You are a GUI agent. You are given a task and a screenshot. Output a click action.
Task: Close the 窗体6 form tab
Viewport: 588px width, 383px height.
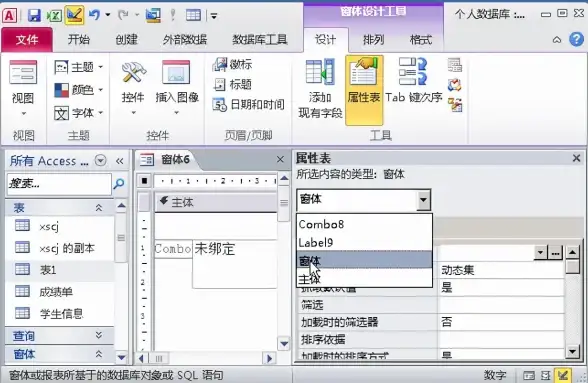tap(280, 159)
